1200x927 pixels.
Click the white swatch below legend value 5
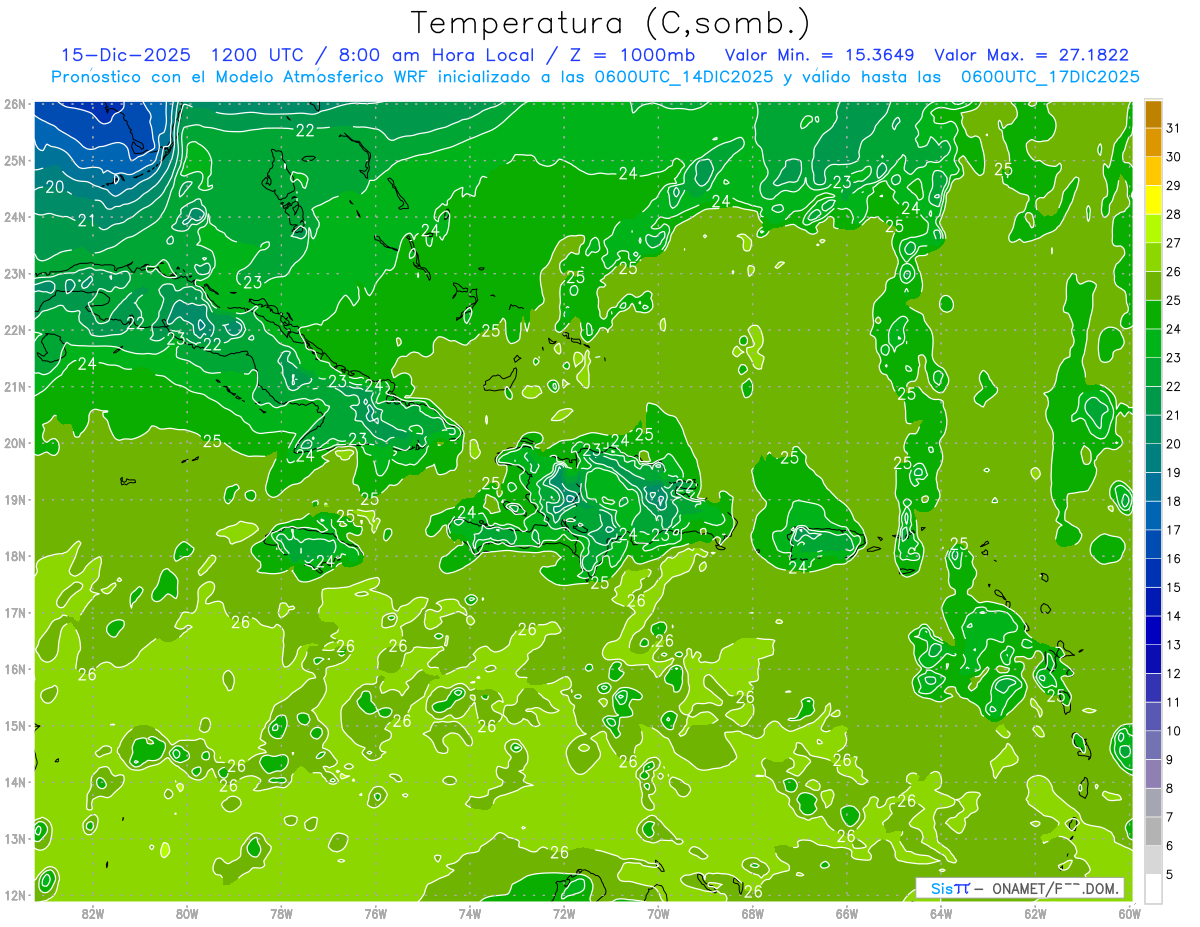1153,887
